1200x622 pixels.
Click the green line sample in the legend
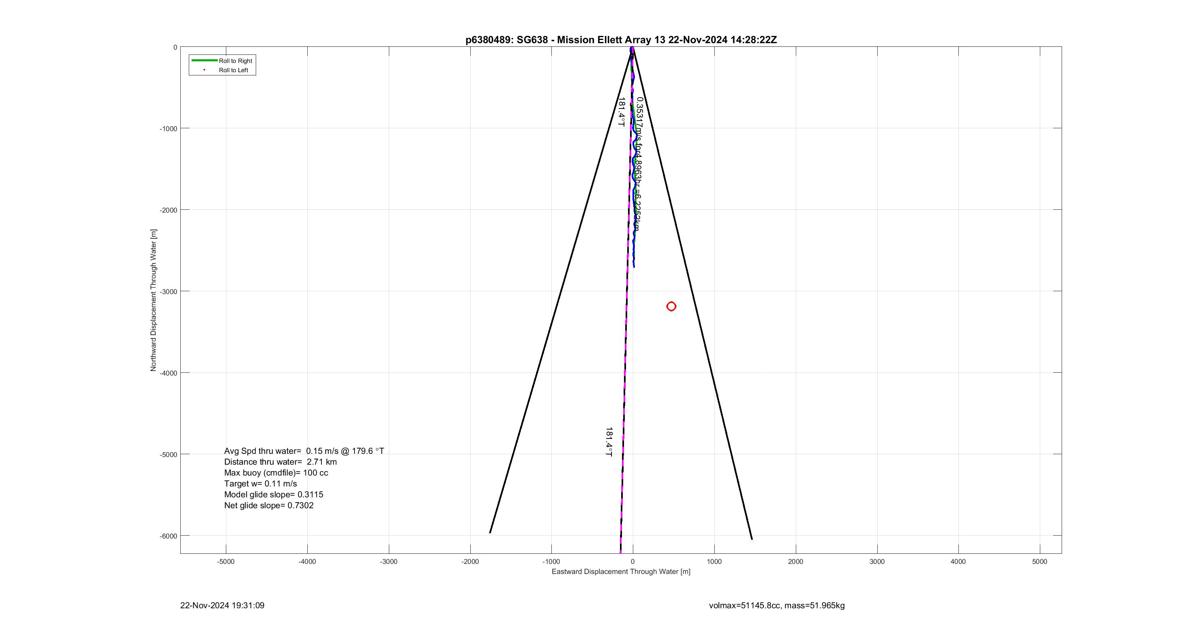point(204,61)
